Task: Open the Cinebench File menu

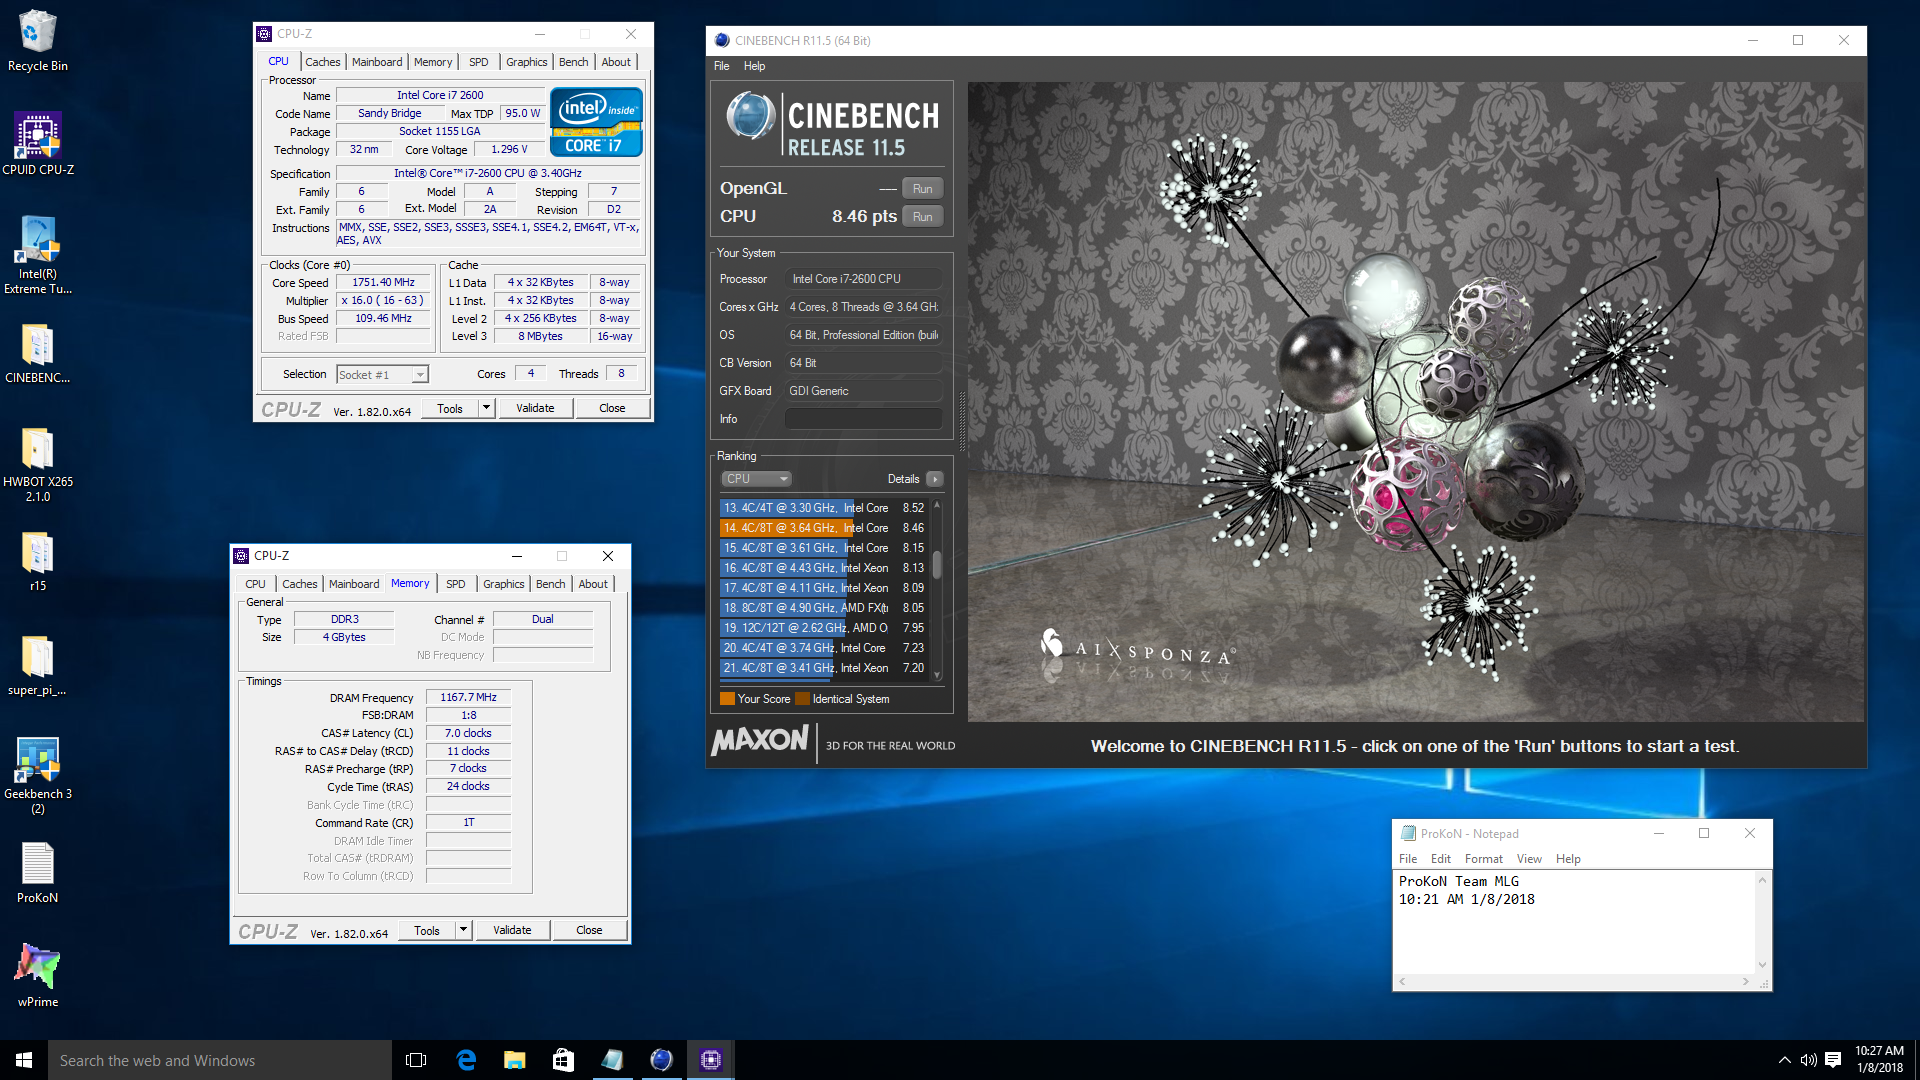Action: coord(721,66)
